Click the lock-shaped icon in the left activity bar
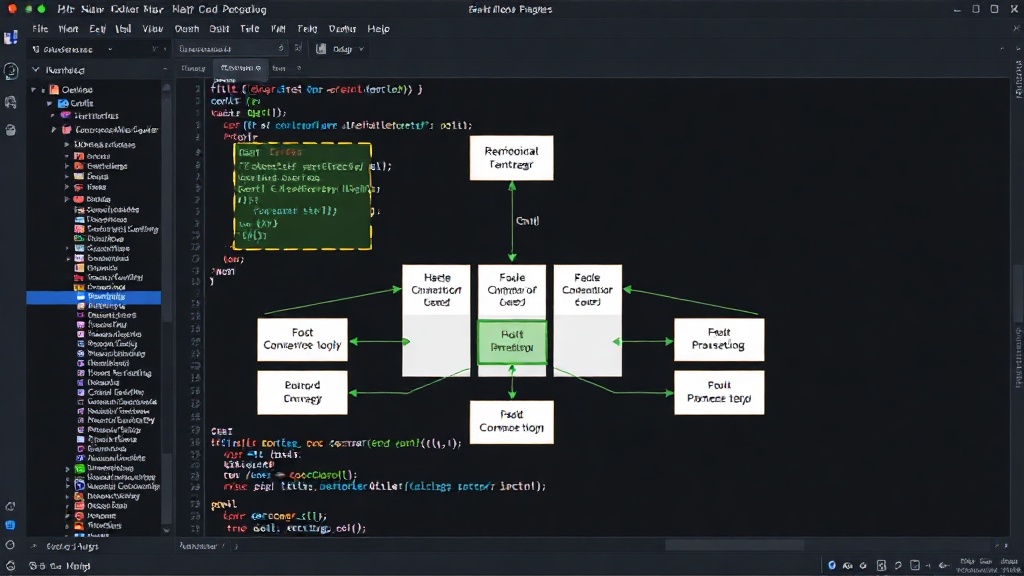1024x576 pixels. pos(10,130)
